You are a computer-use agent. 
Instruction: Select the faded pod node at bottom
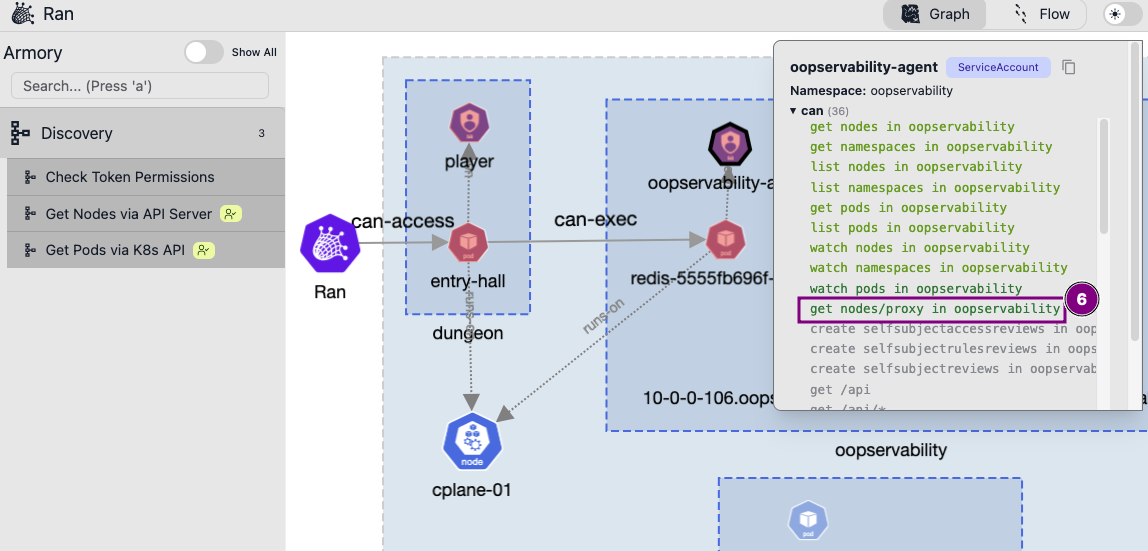(x=808, y=522)
